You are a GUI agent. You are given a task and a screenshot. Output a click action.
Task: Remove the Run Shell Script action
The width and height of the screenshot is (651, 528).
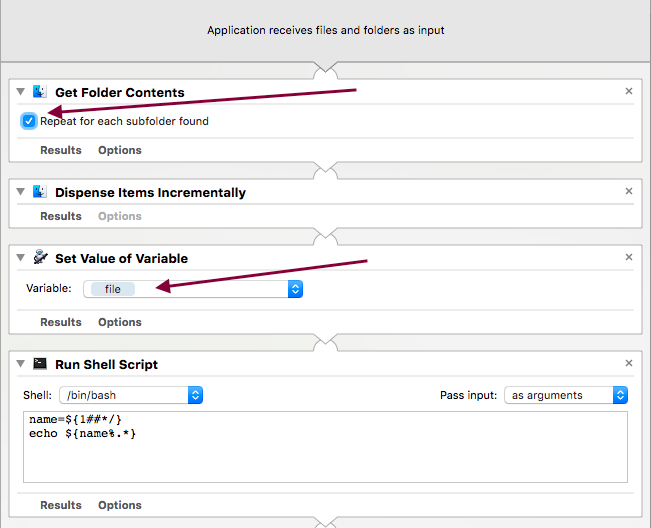[x=629, y=363]
